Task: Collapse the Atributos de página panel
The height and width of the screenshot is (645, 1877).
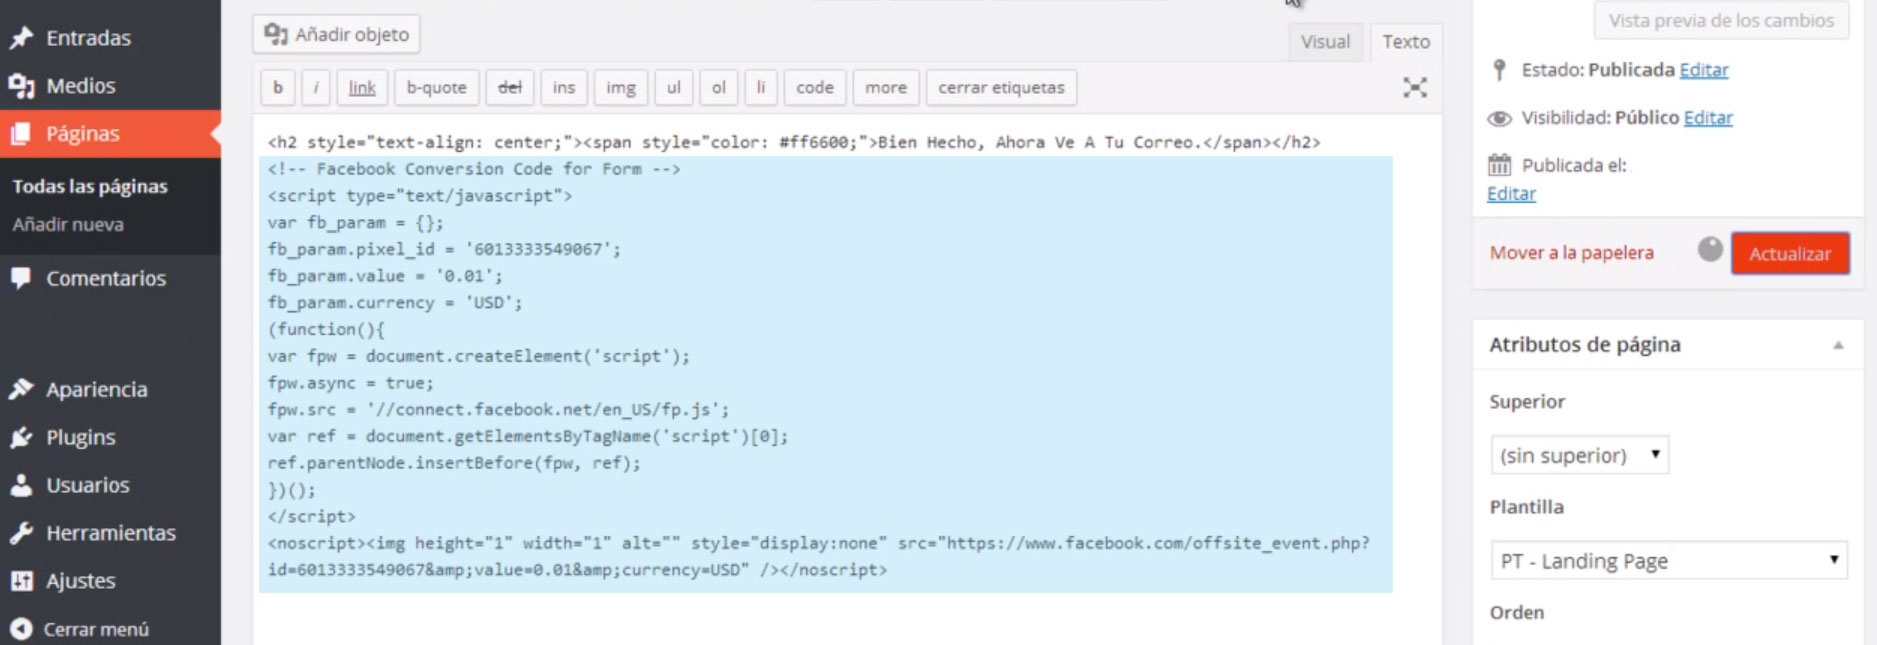Action: [x=1838, y=345]
